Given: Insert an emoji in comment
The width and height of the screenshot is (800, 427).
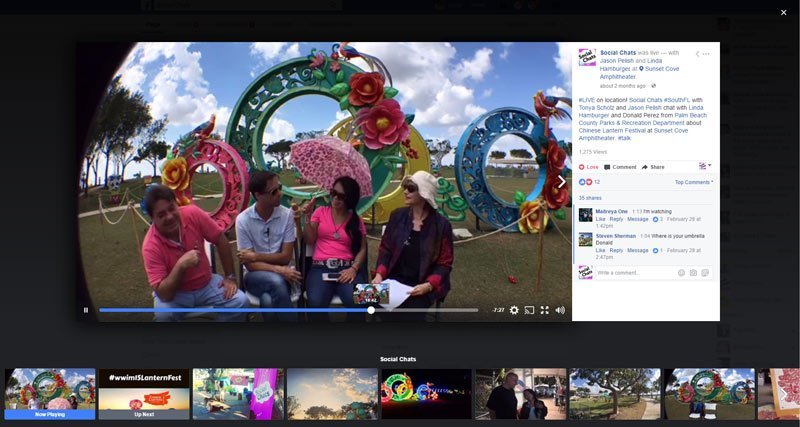Looking at the screenshot, I should tap(681, 273).
